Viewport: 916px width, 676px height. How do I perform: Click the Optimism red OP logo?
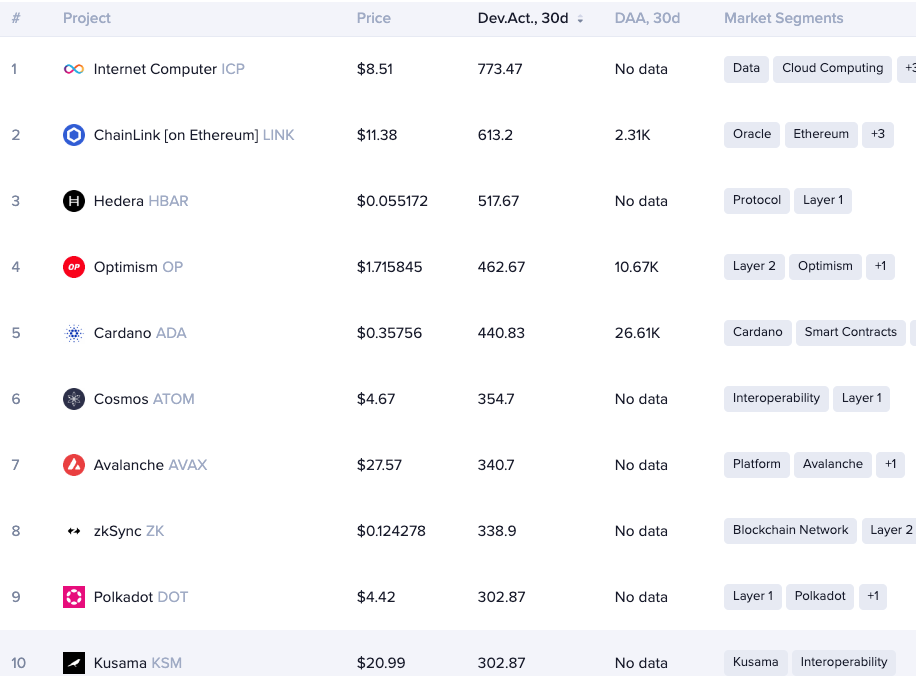pyautogui.click(x=74, y=267)
